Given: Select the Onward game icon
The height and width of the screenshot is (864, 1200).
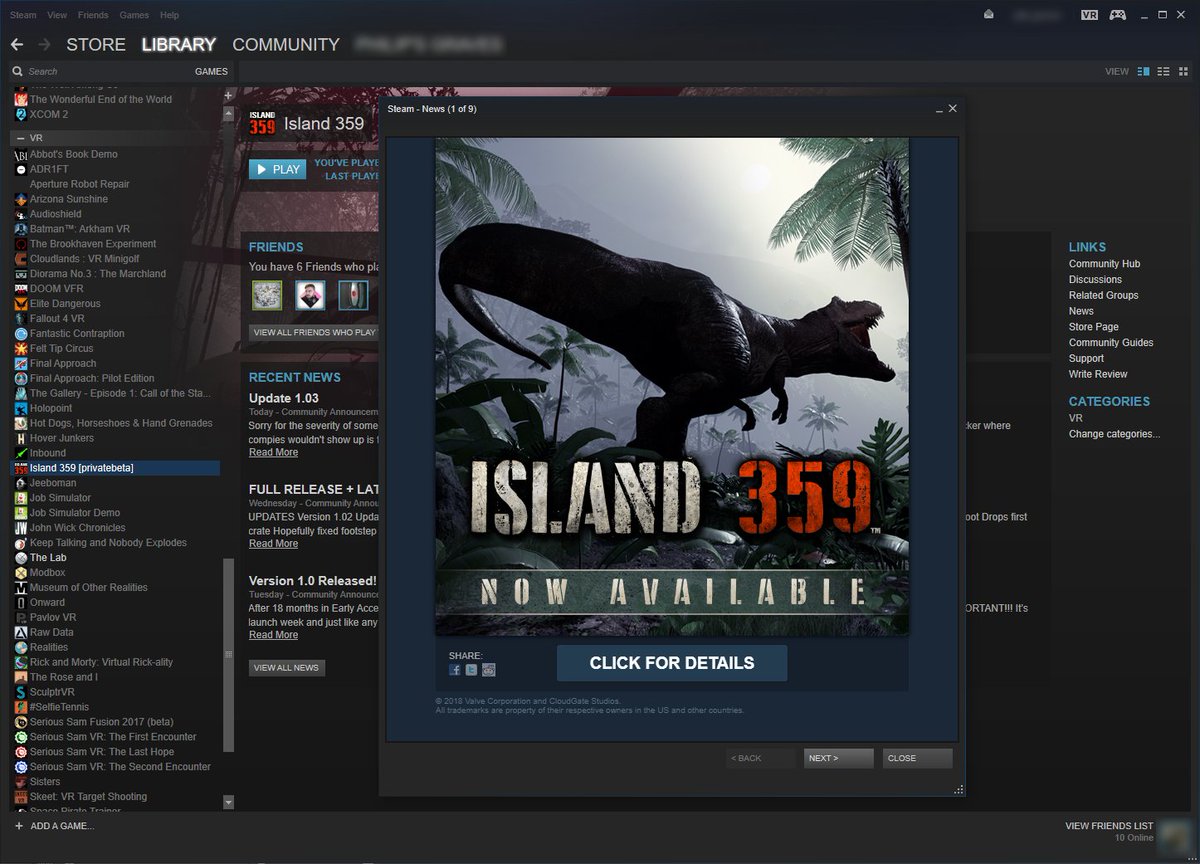Looking at the screenshot, I should point(21,603).
